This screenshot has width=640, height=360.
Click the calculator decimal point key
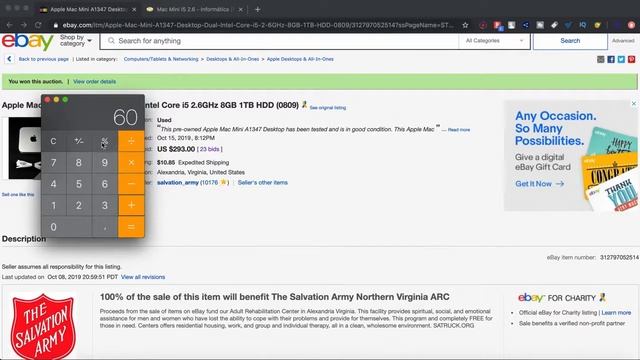click(104, 227)
